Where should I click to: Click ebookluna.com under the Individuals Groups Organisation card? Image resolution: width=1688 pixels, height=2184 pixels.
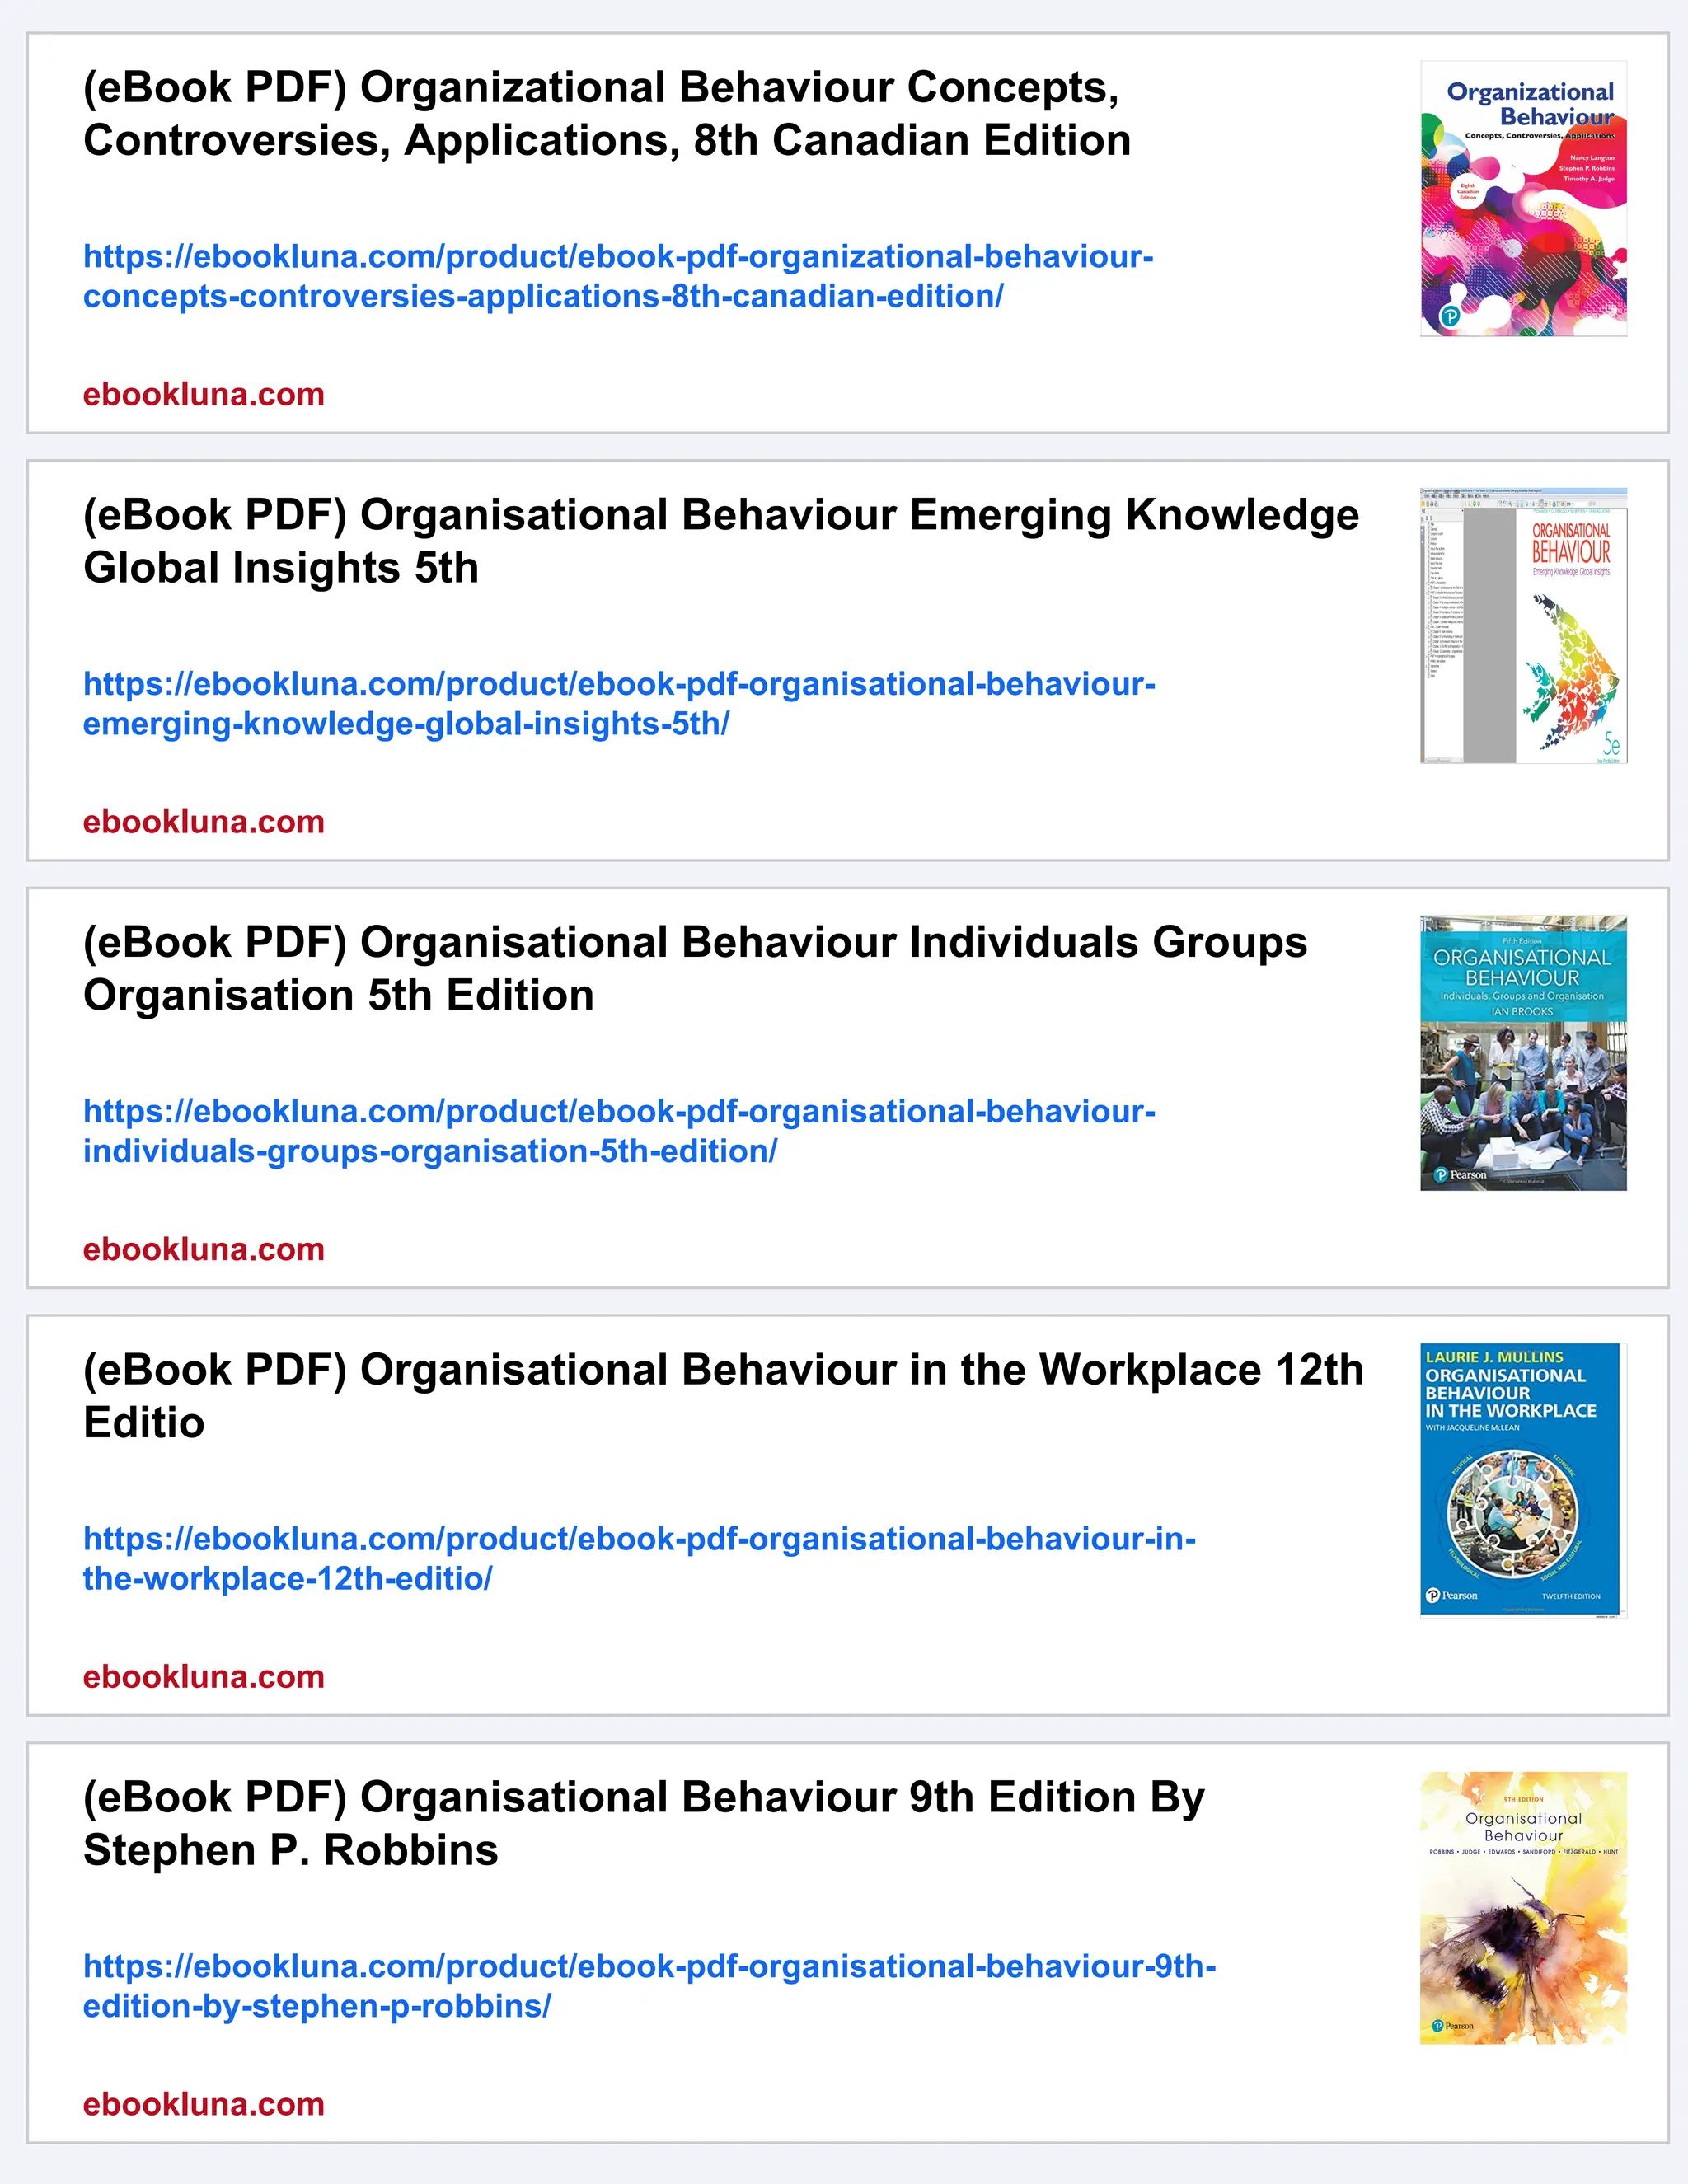[204, 1249]
